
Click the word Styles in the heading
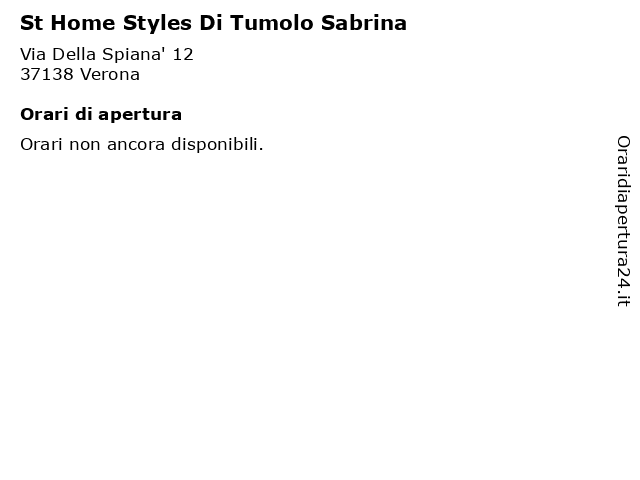pos(157,23)
